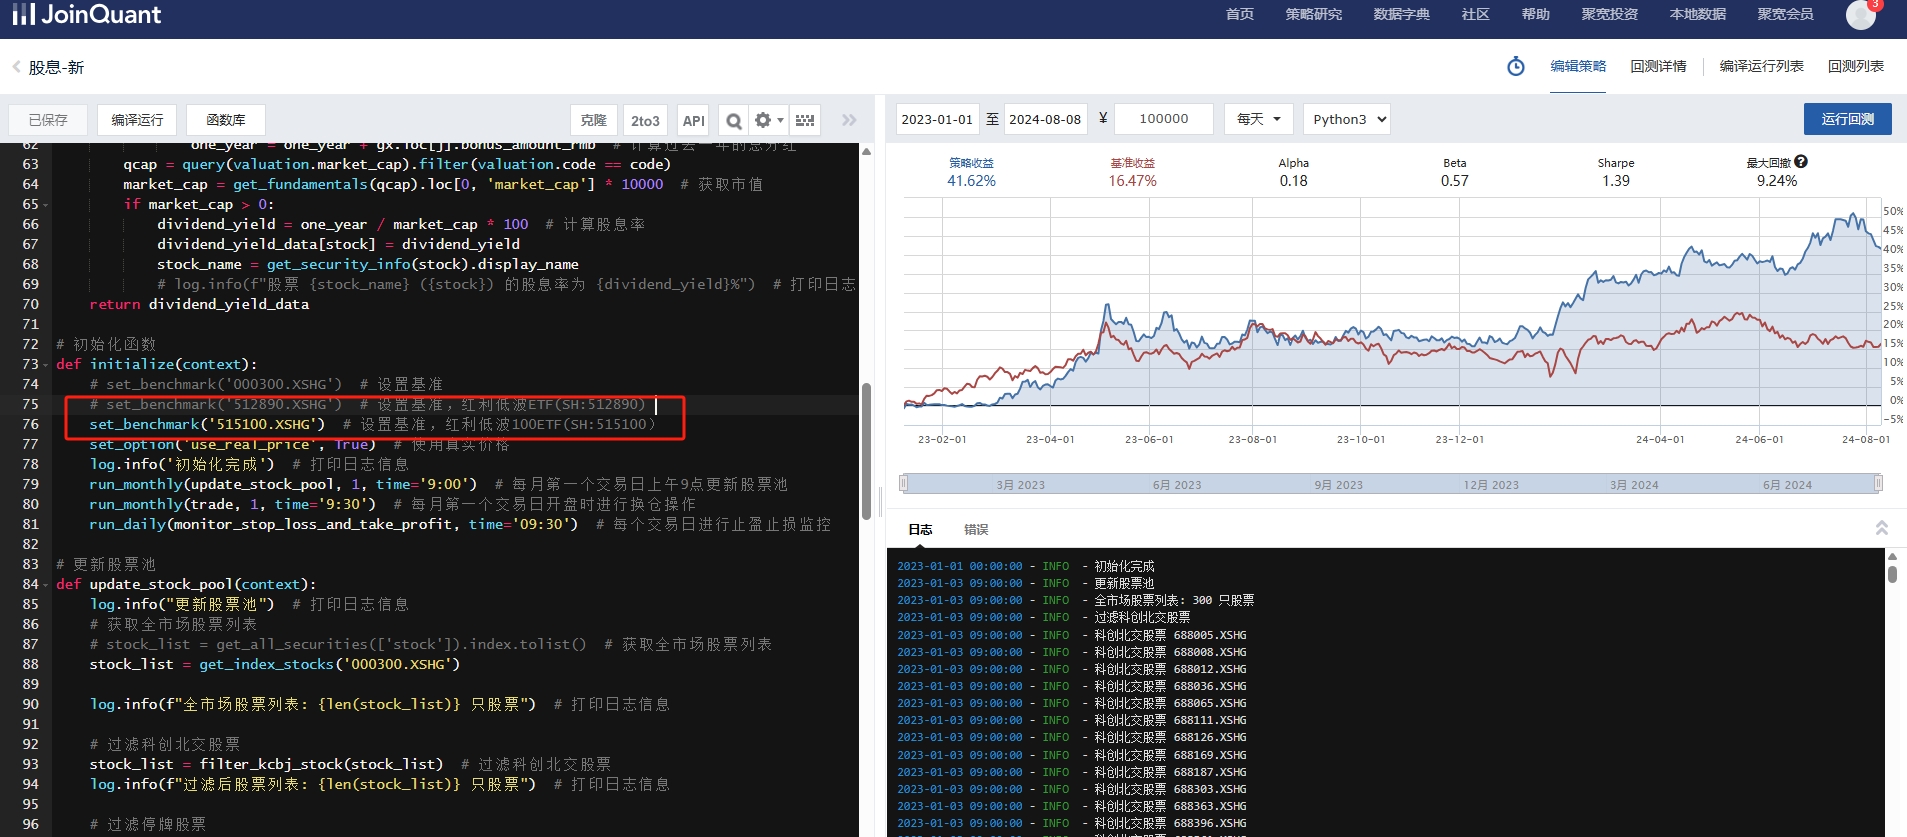Screen dimensions: 1907x837
Task: Collapse the log panel with double chevron
Action: point(1881,528)
